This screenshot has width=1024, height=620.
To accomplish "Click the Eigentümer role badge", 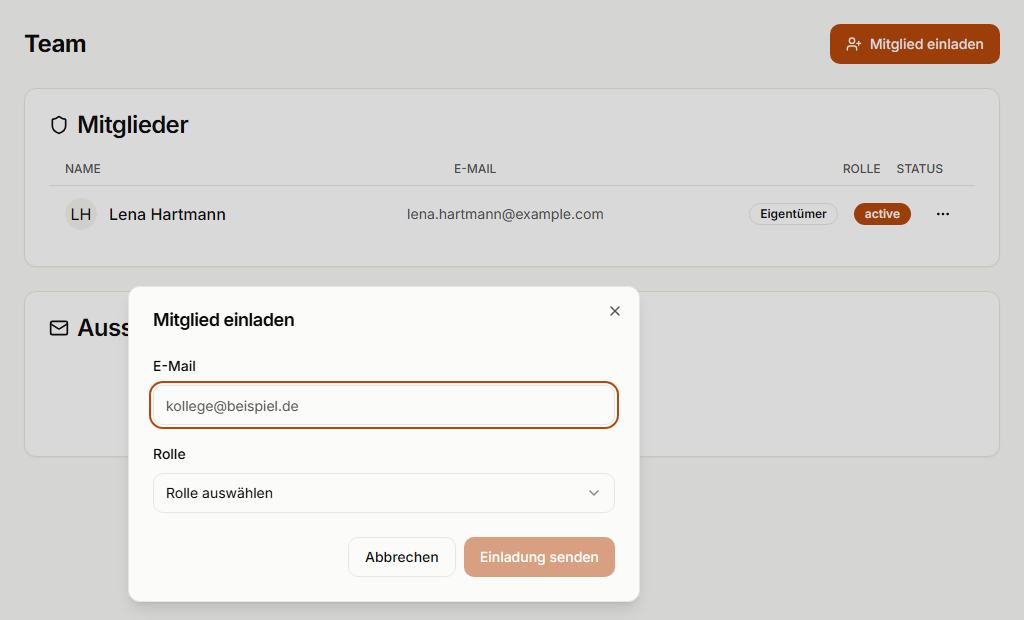I will click(793, 214).
